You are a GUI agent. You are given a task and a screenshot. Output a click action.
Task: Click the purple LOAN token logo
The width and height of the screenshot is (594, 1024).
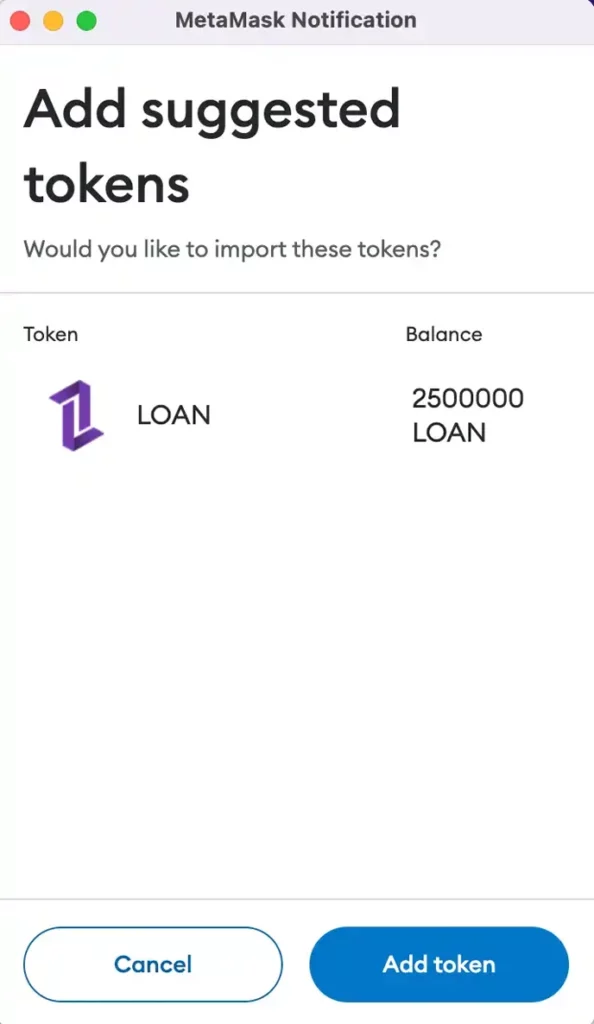(76, 415)
